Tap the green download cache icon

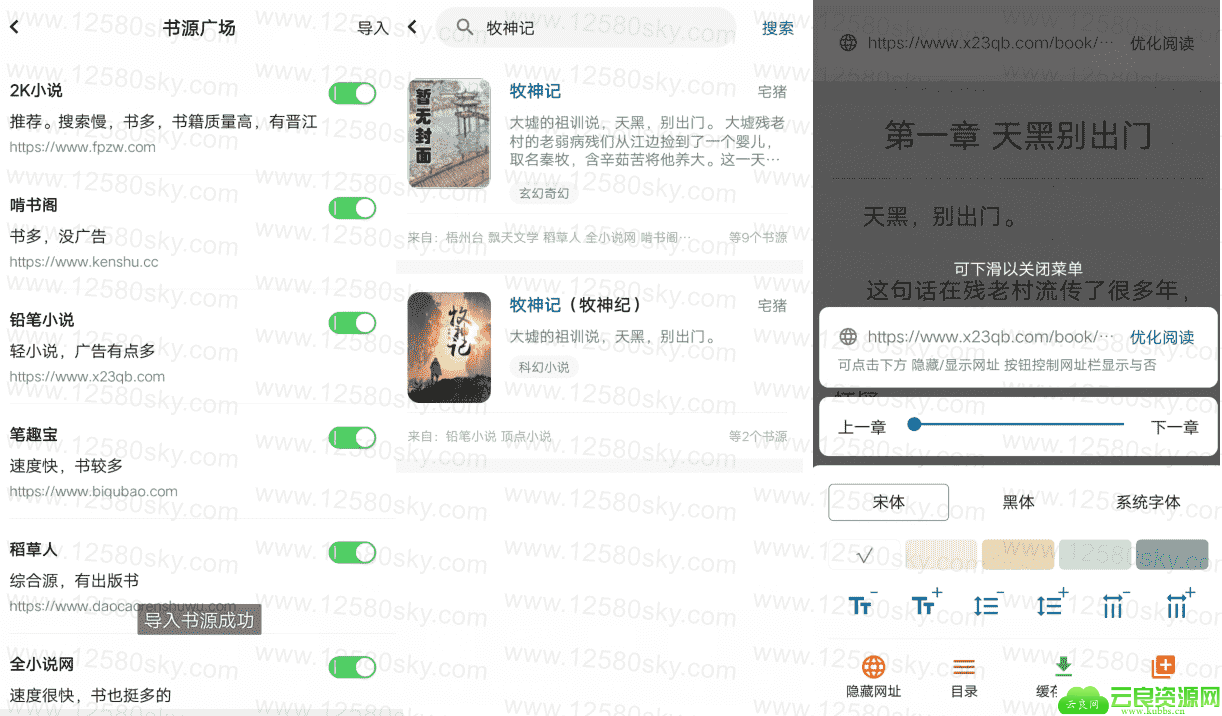(x=1063, y=666)
